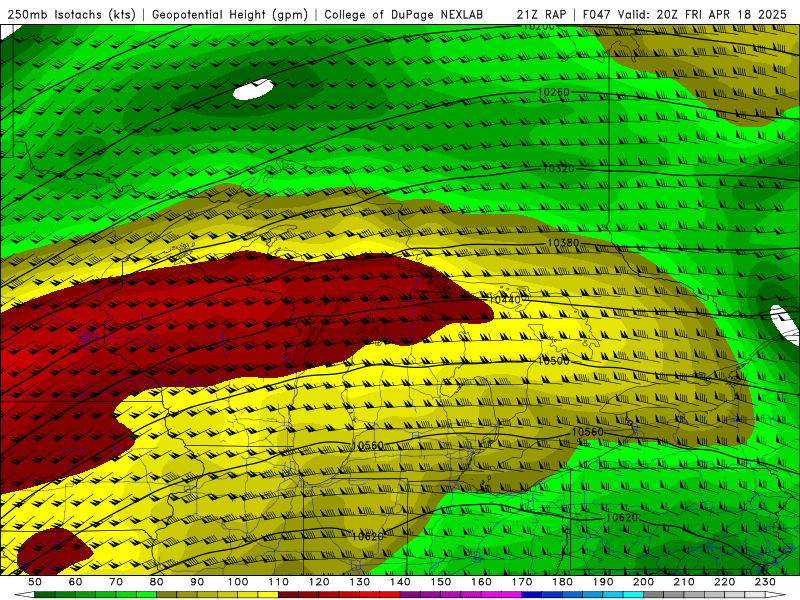This screenshot has width=800, height=600.
Task: Click the 10380 height contour label
Action: 563,243
